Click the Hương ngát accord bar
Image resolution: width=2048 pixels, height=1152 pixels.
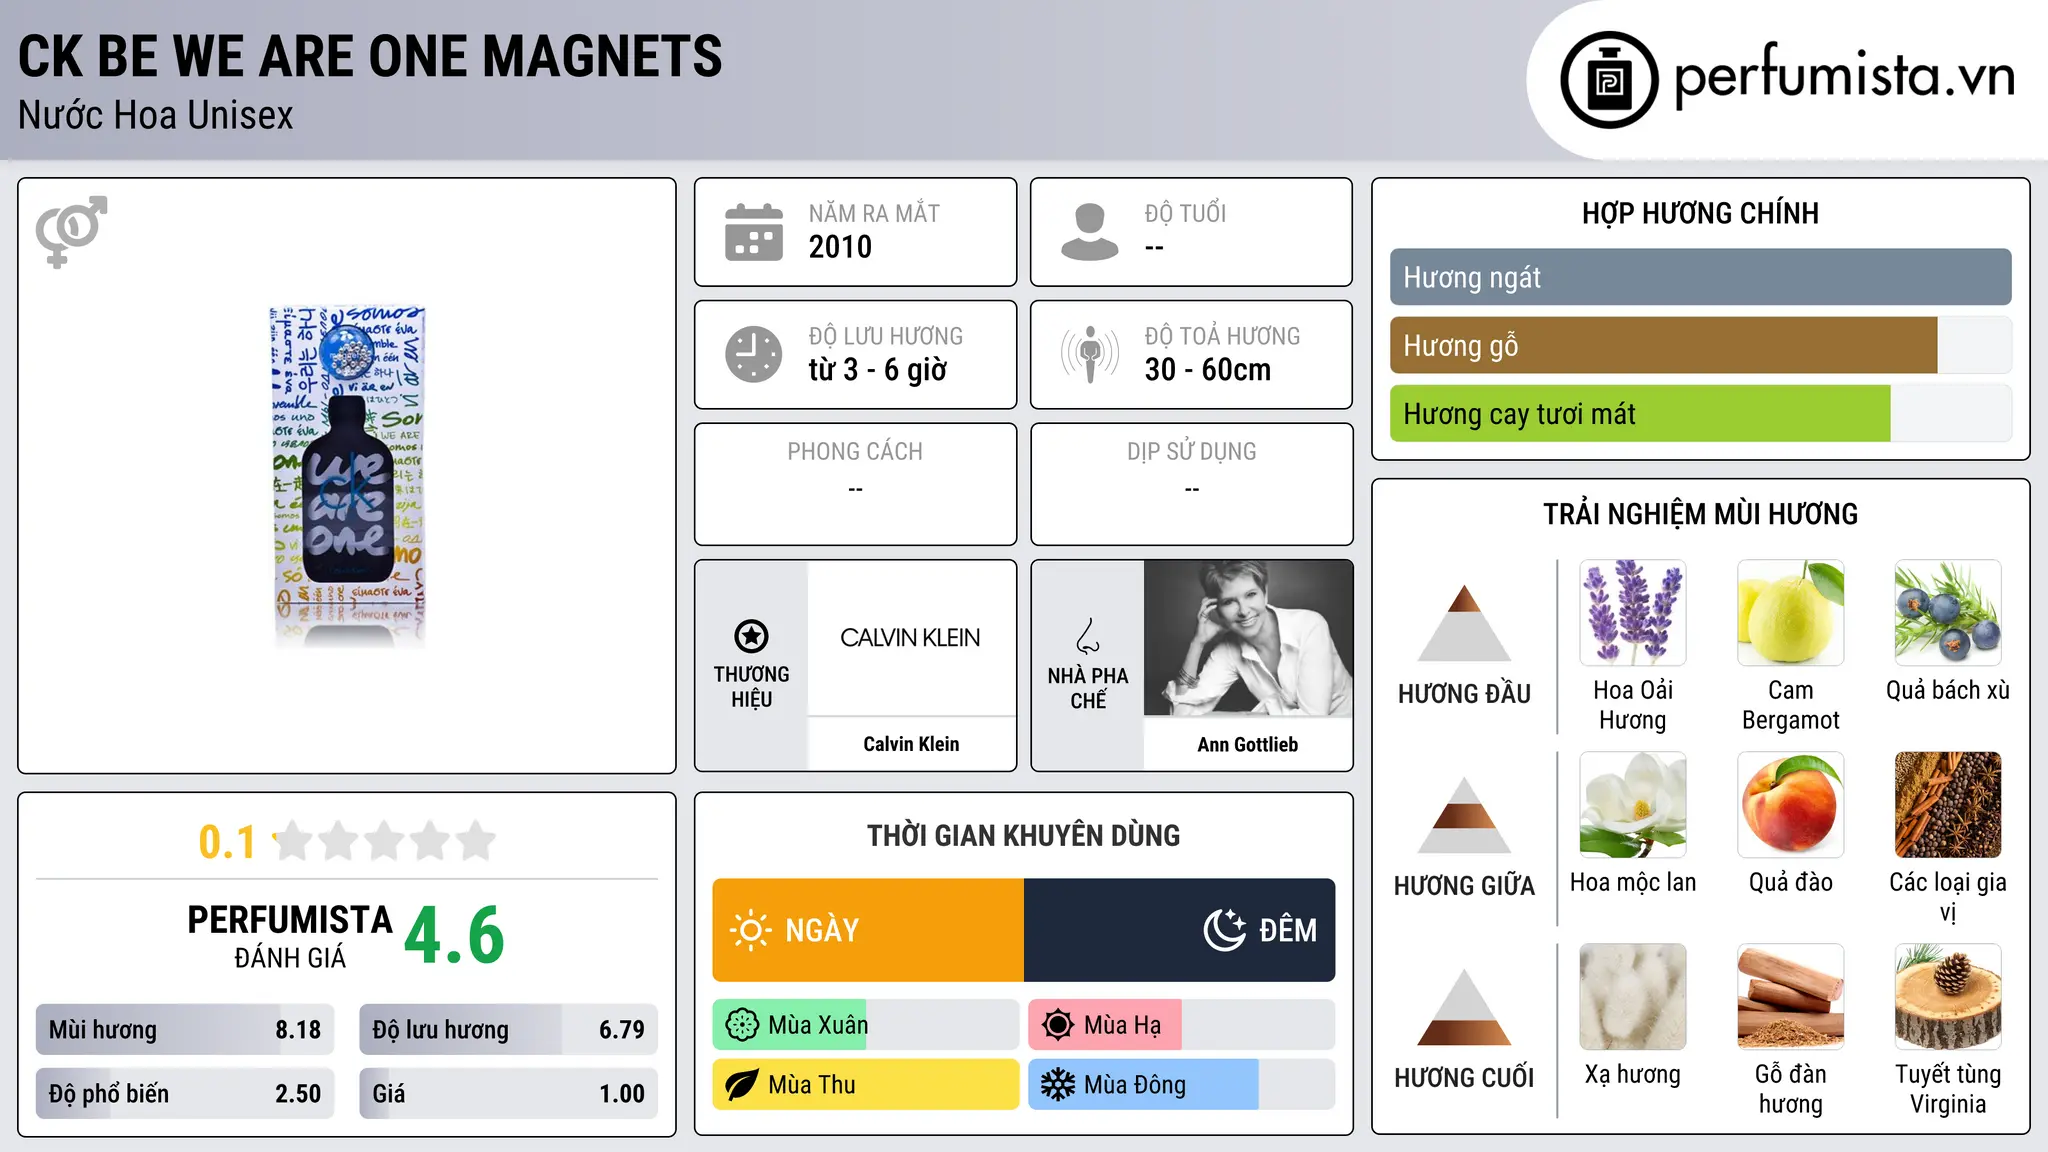[x=1700, y=277]
